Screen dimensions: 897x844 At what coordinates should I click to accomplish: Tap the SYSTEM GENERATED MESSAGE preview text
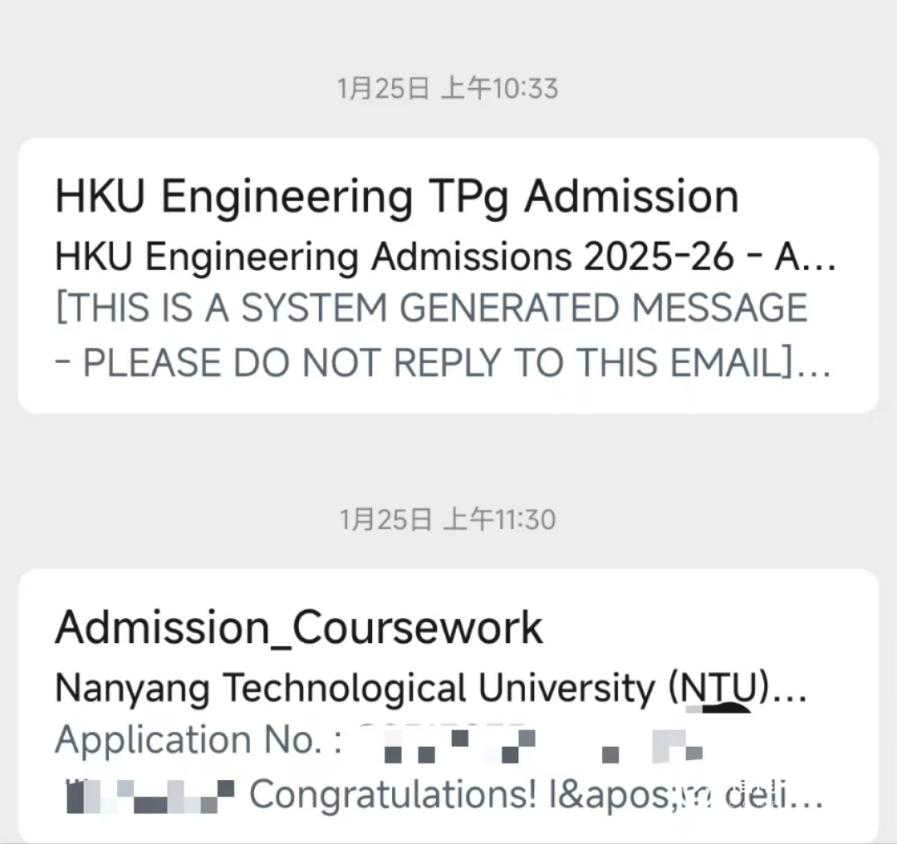[x=432, y=309]
